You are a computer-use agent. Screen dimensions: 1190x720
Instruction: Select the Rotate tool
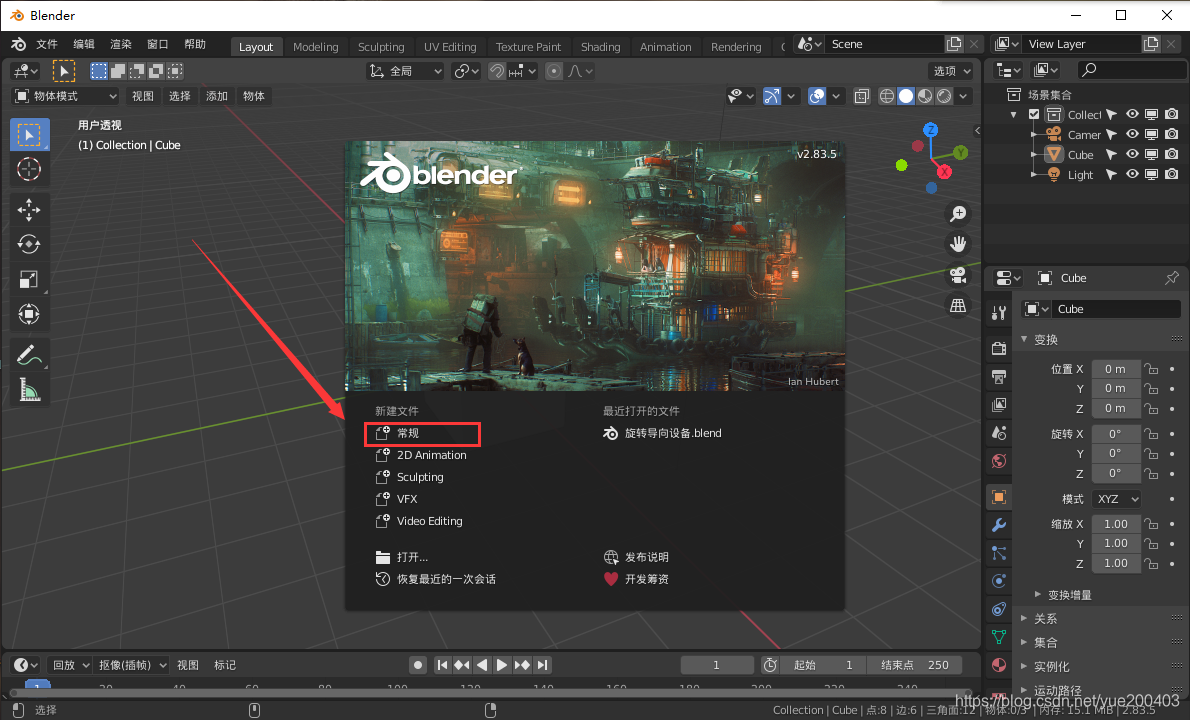(29, 244)
